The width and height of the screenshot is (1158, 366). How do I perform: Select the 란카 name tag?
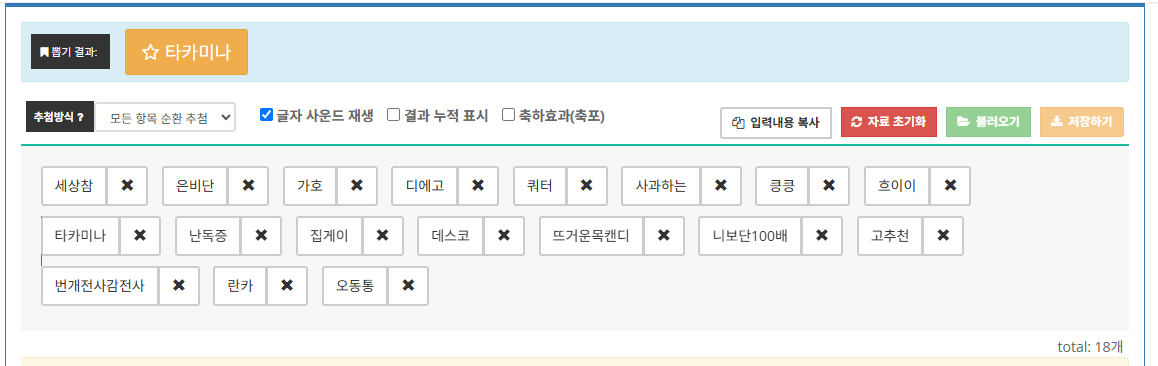240,286
